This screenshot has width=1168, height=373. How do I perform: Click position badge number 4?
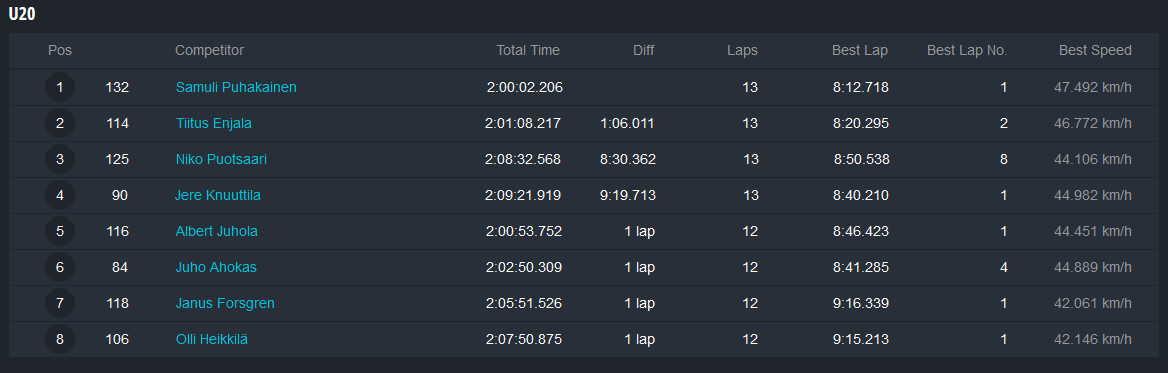[x=60, y=195]
